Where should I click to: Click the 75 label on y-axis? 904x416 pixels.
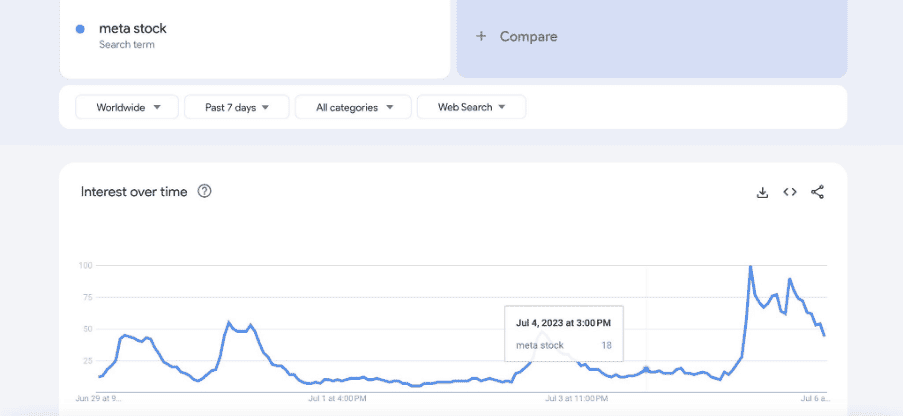point(88,297)
